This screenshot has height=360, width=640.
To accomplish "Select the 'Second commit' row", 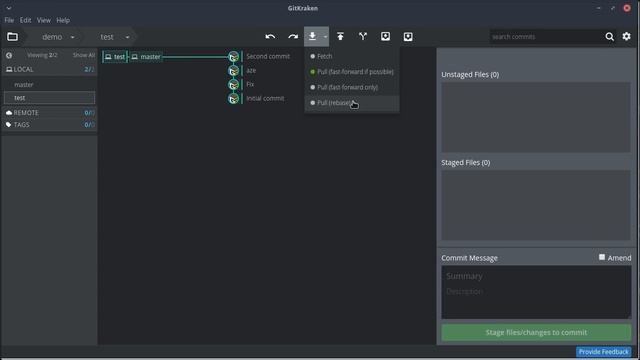I will click(268, 56).
